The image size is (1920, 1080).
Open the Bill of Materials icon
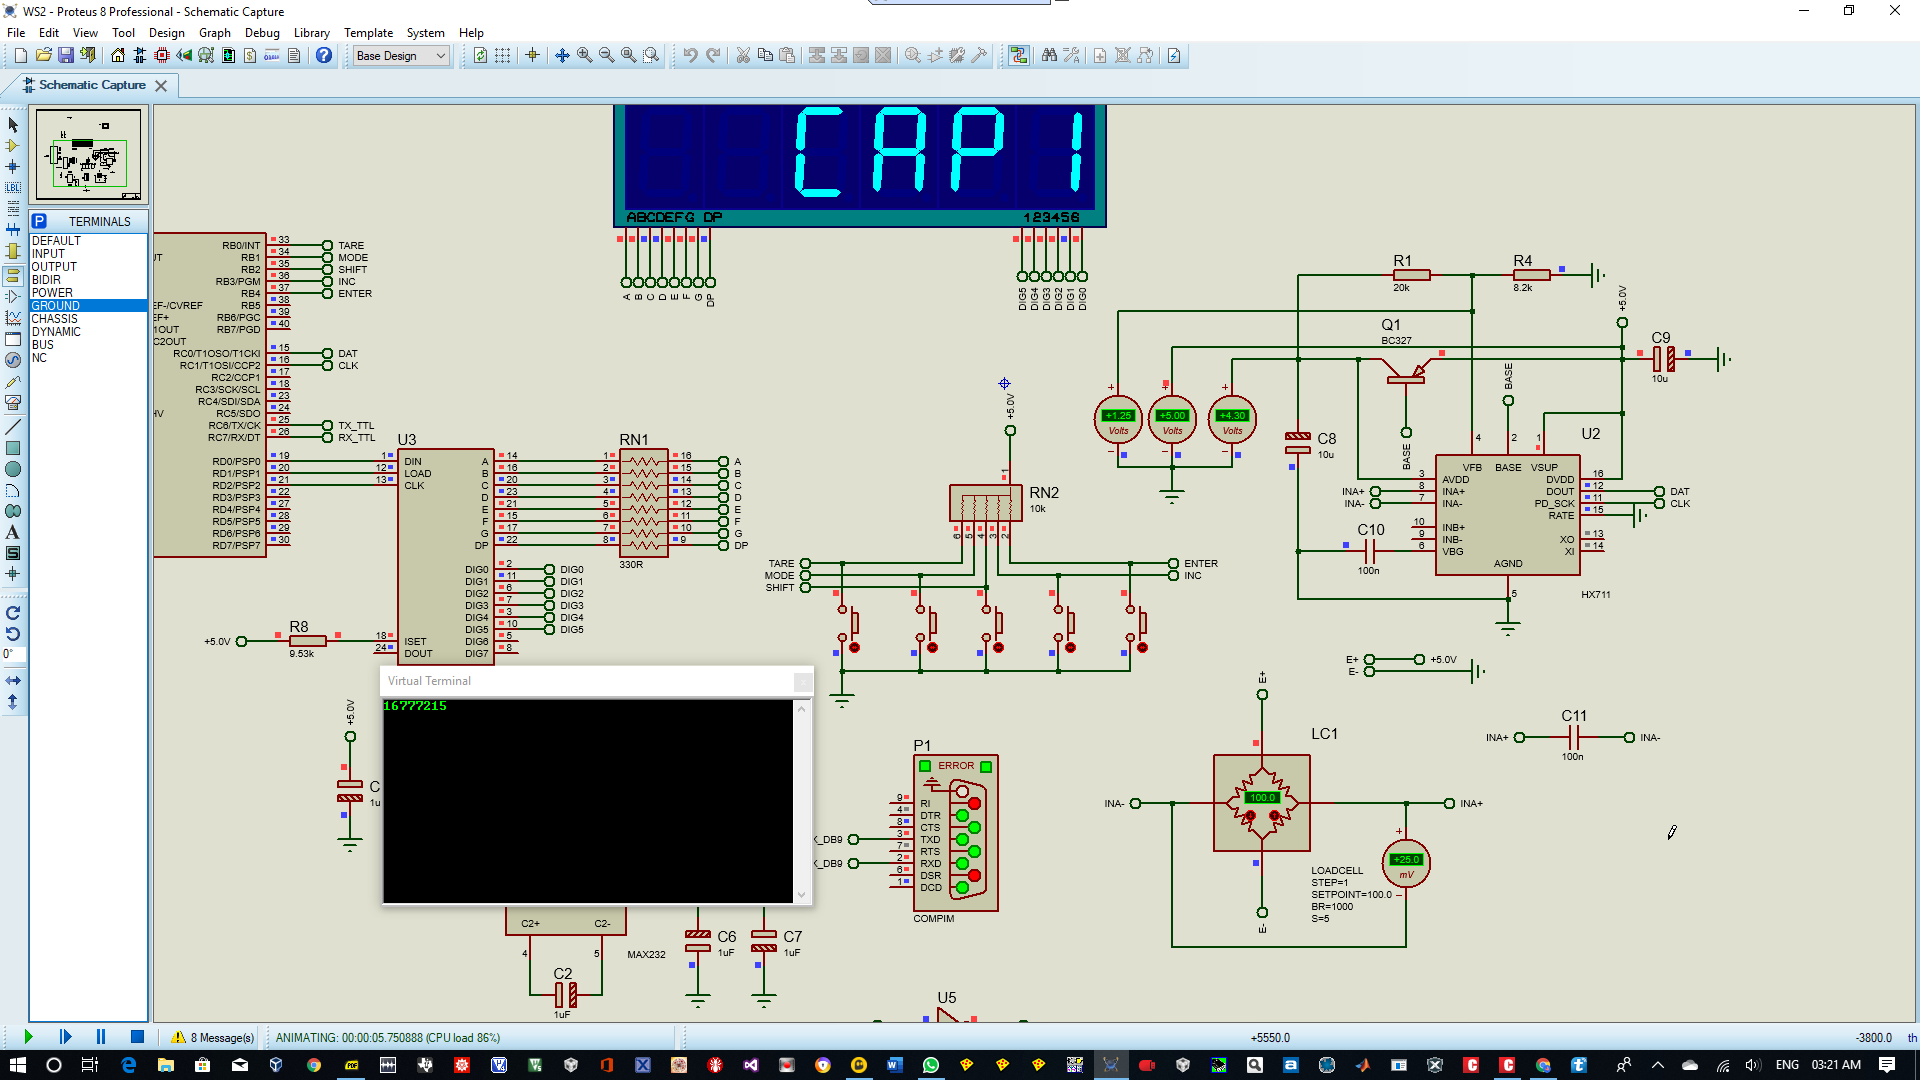(250, 55)
